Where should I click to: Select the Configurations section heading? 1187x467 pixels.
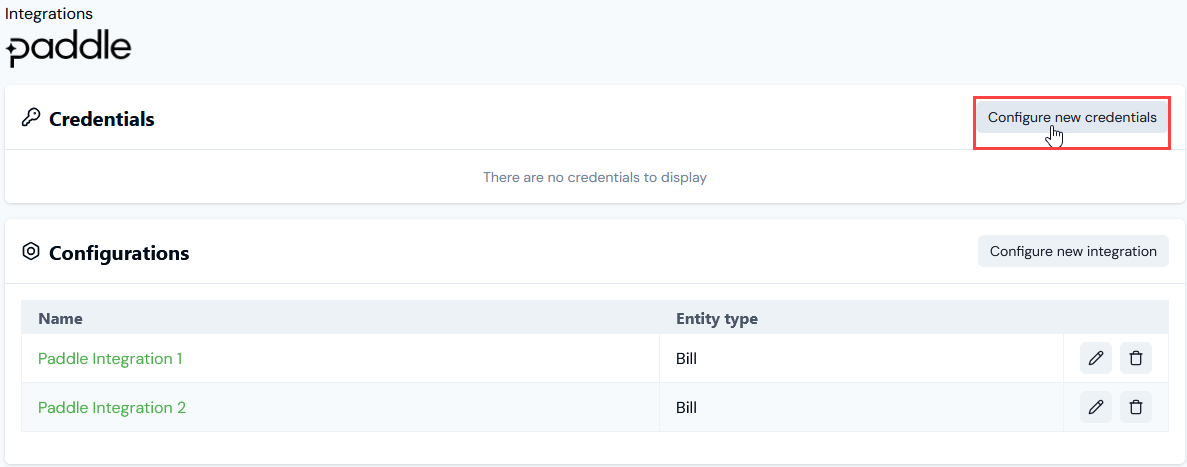[x=119, y=253]
